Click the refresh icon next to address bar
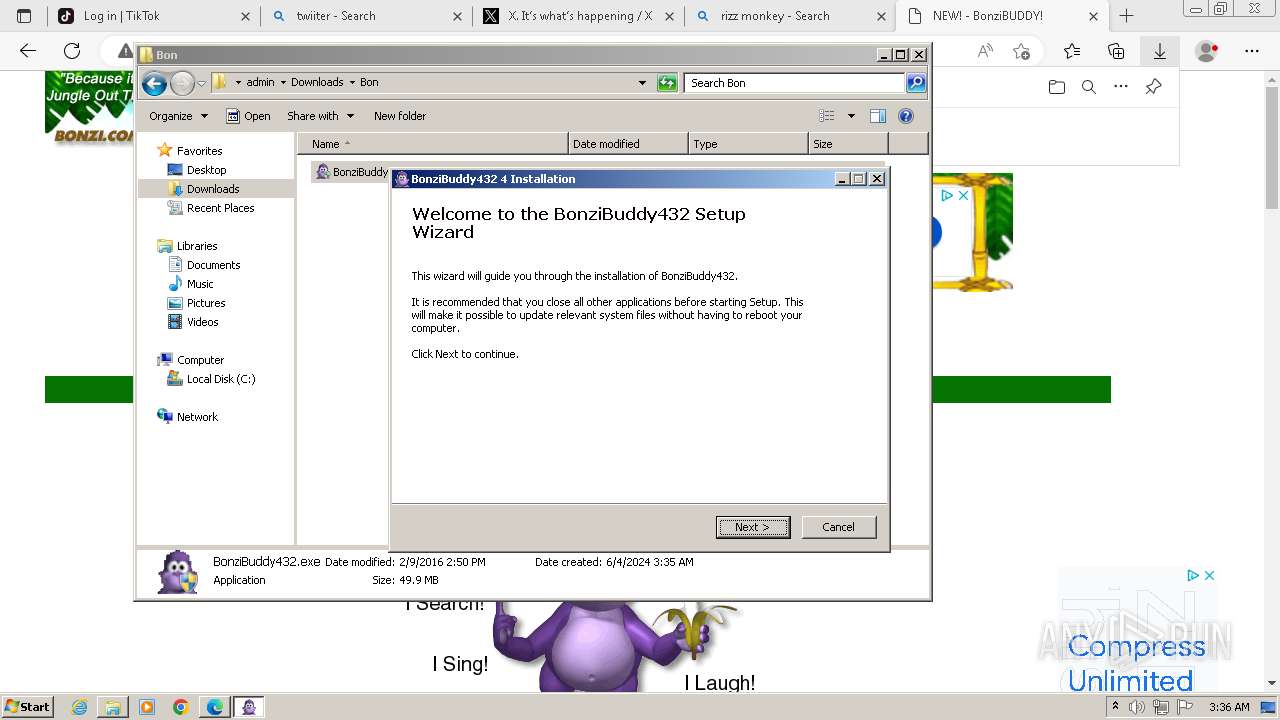 (x=667, y=83)
